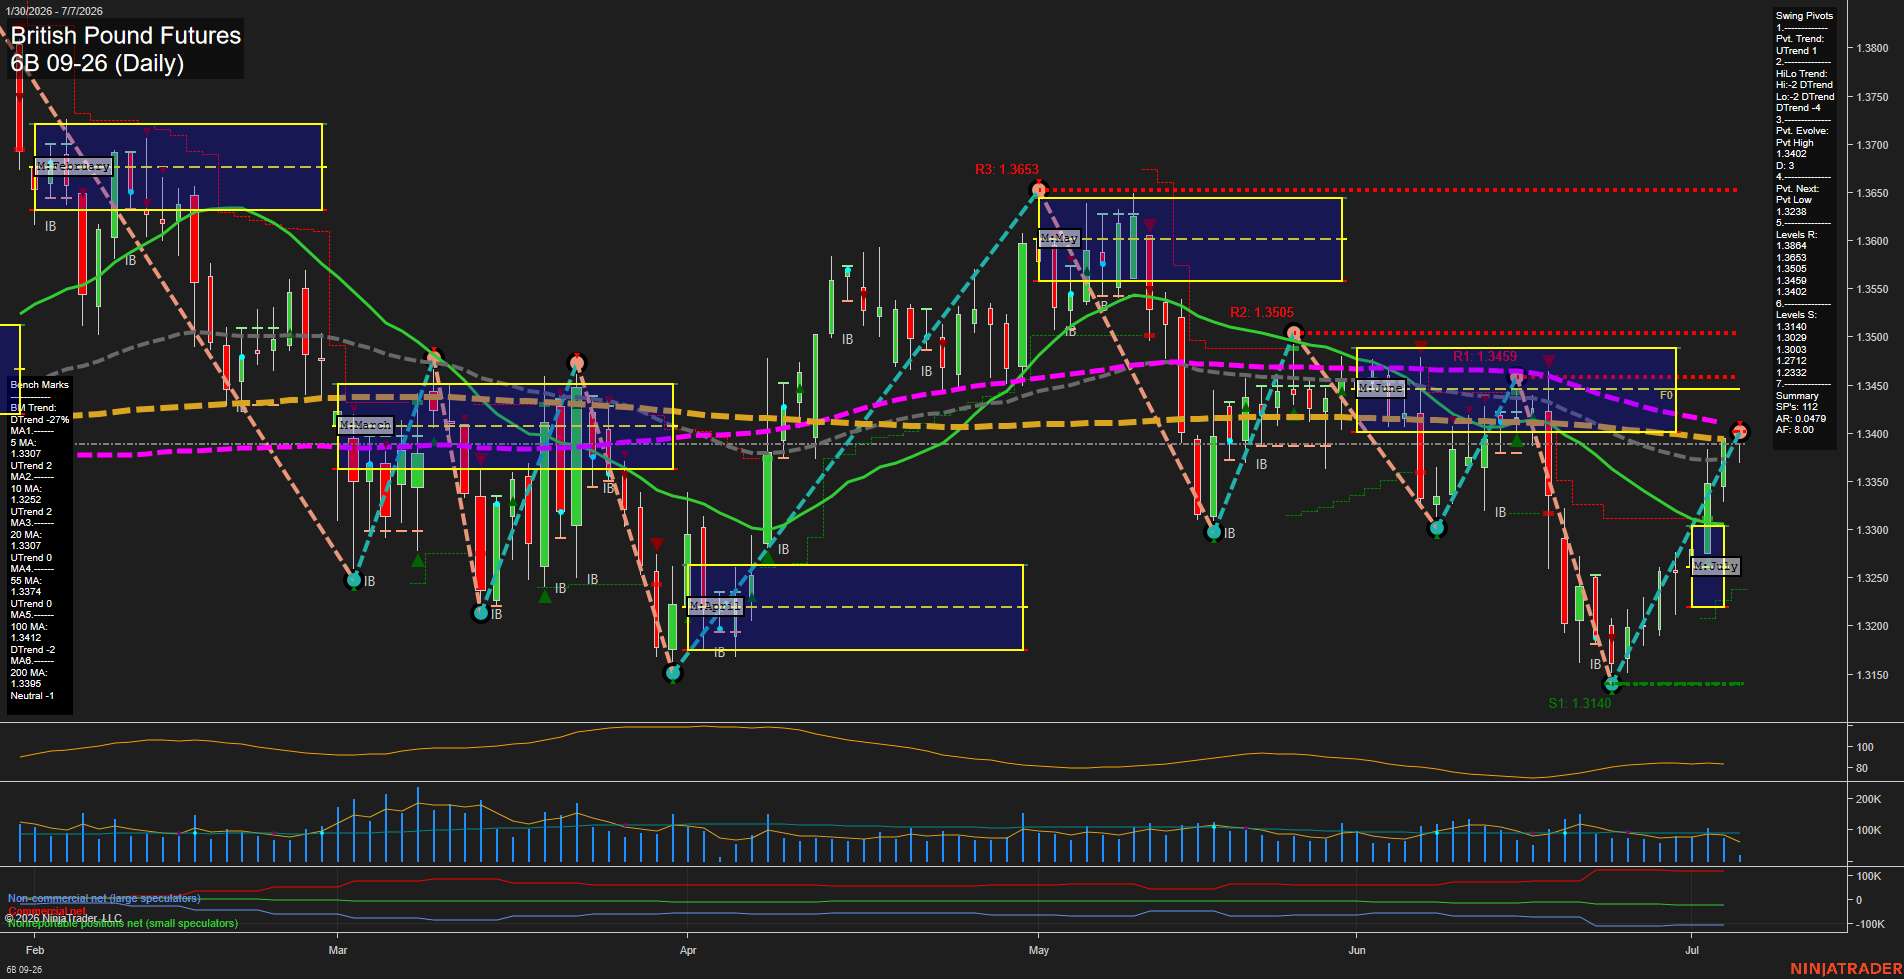
Task: Select the M:March monthly range label
Action: tap(365, 425)
